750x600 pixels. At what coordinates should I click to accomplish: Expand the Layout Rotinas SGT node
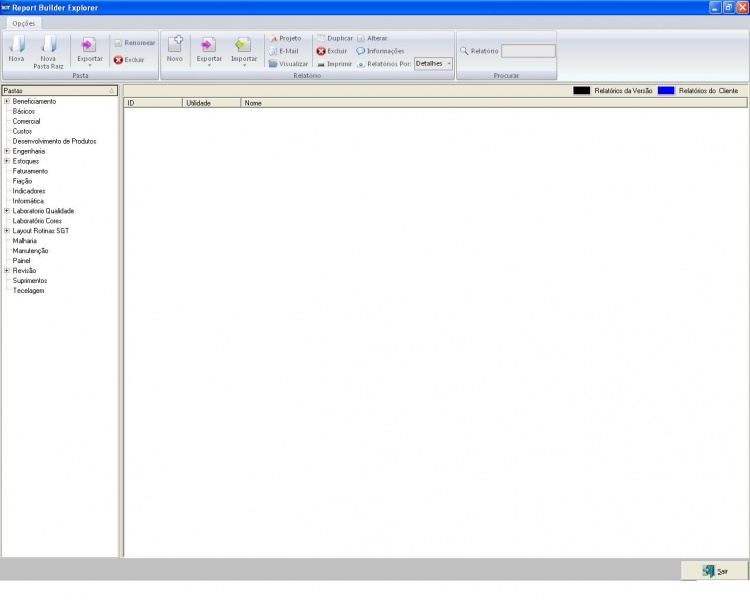[7, 231]
